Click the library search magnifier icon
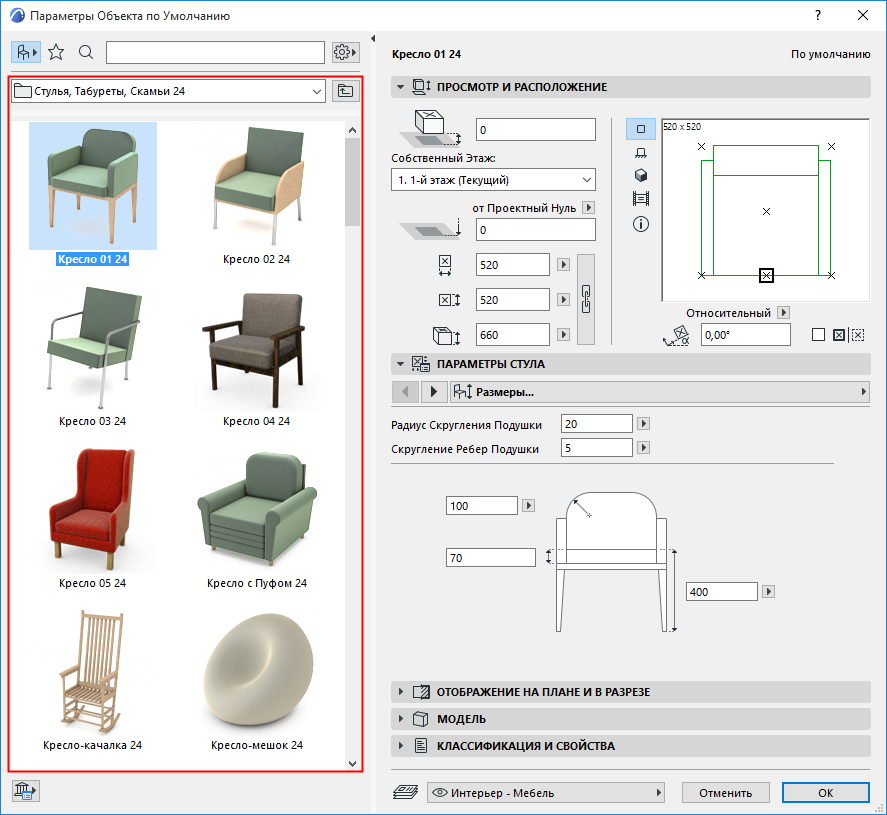The height and width of the screenshot is (815, 887). (x=86, y=52)
